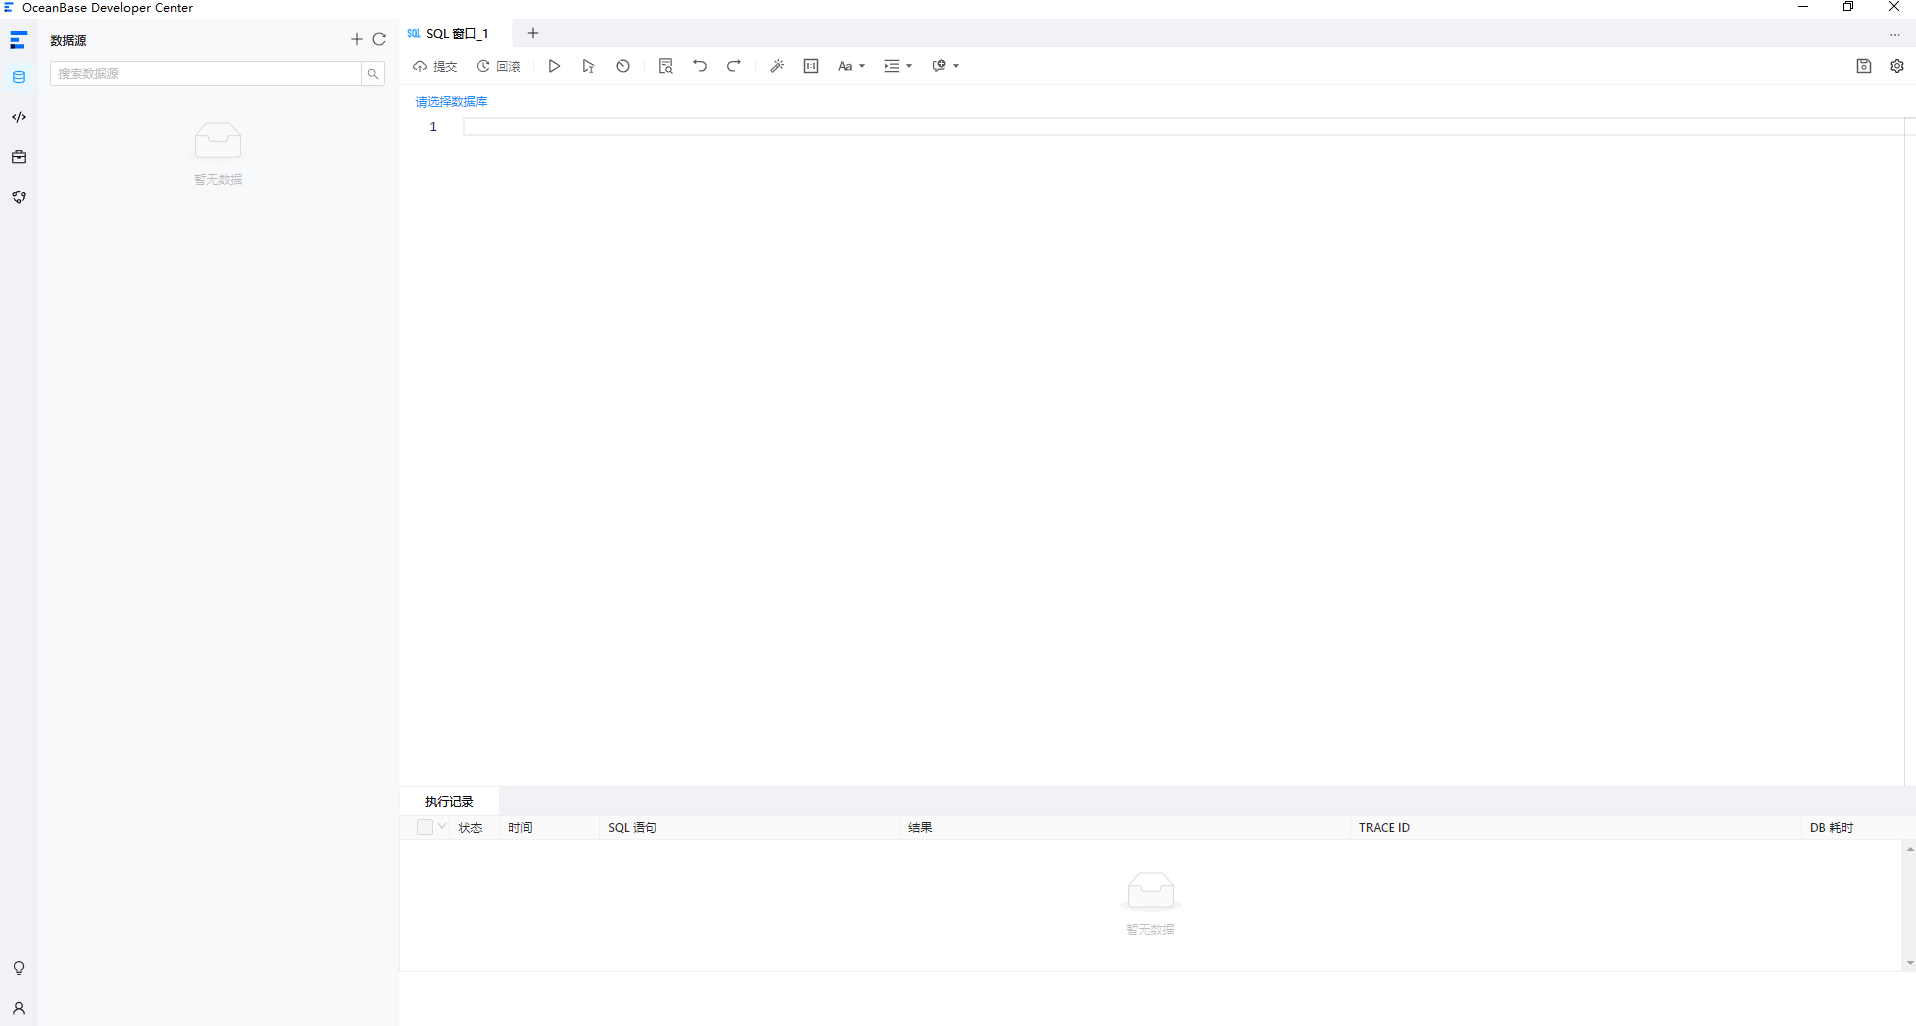Viewport: 1916px width, 1026px height.
Task: Run the SQL script with the play icon
Action: (x=555, y=66)
